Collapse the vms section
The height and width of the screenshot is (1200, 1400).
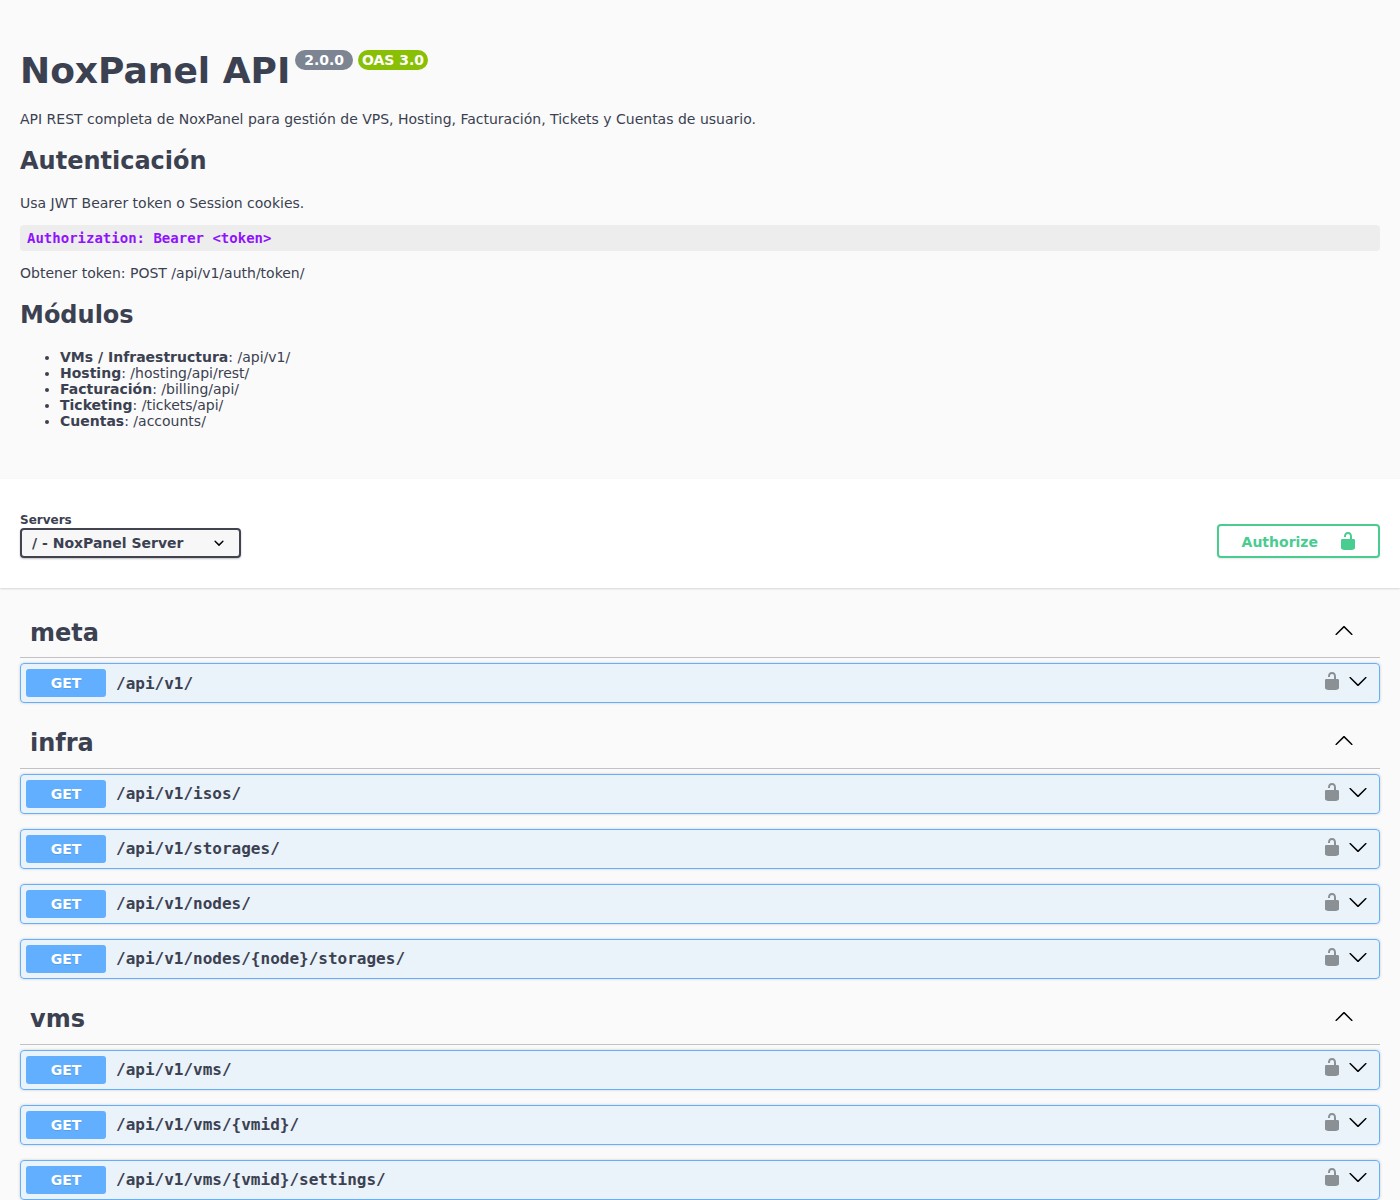click(x=1343, y=1017)
